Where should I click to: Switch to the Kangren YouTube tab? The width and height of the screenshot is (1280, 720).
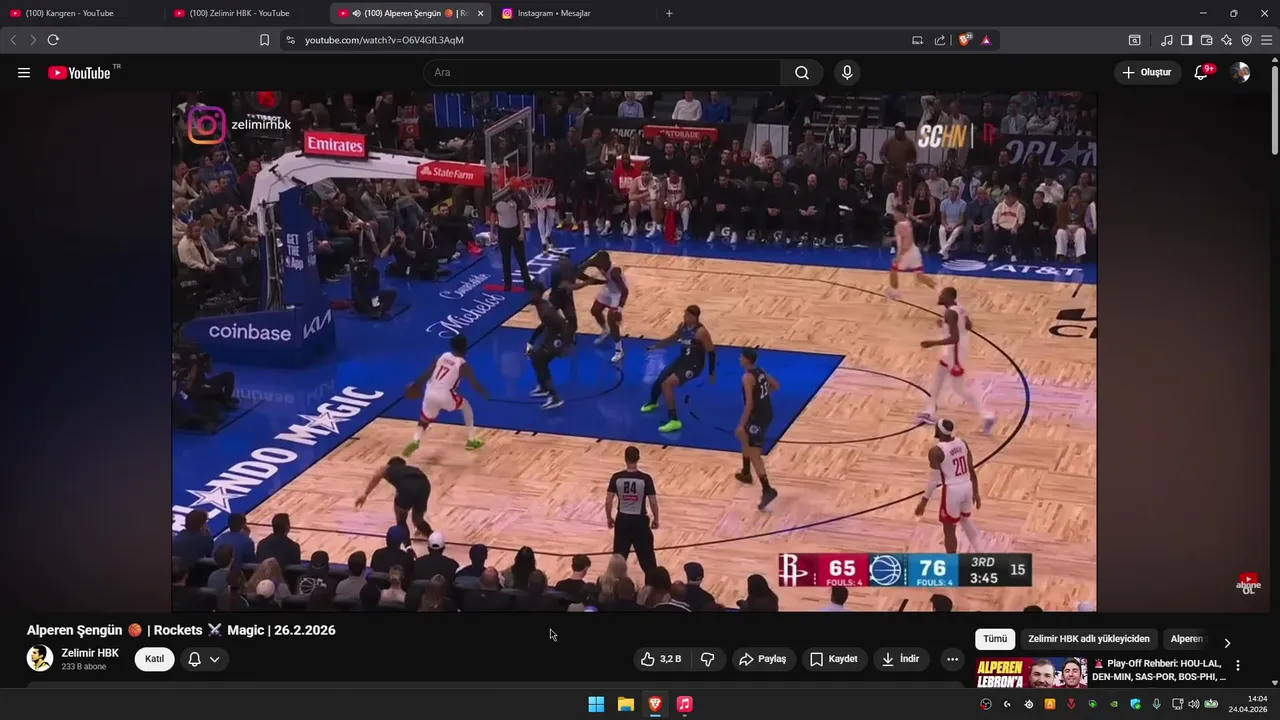[80, 13]
